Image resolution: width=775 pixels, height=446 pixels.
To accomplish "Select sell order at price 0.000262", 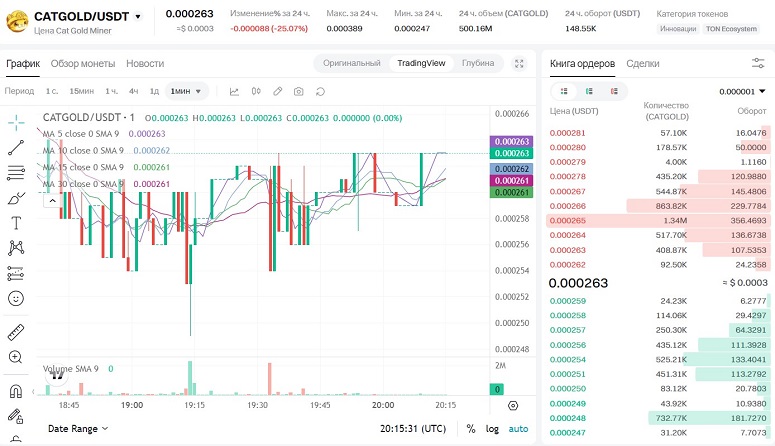I will click(658, 265).
